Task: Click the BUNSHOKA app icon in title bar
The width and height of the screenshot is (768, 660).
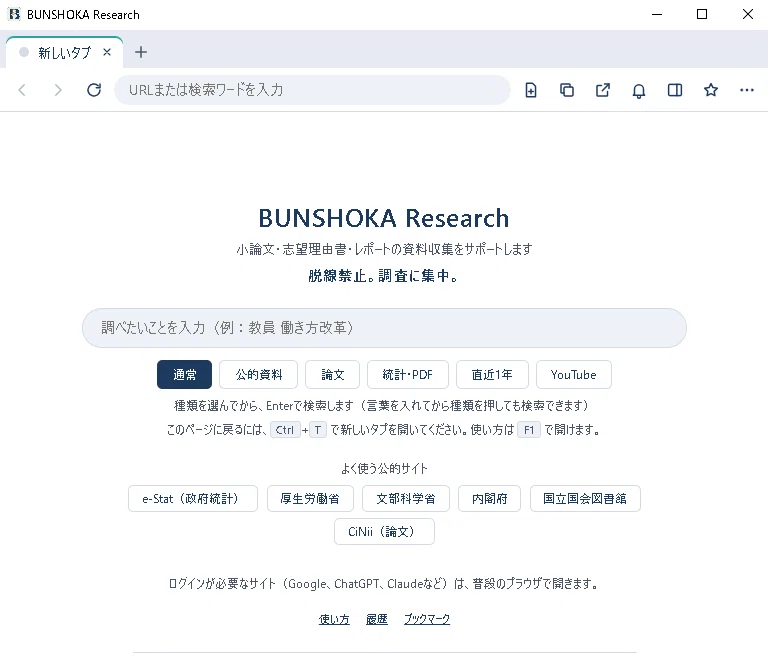Action: (x=15, y=14)
